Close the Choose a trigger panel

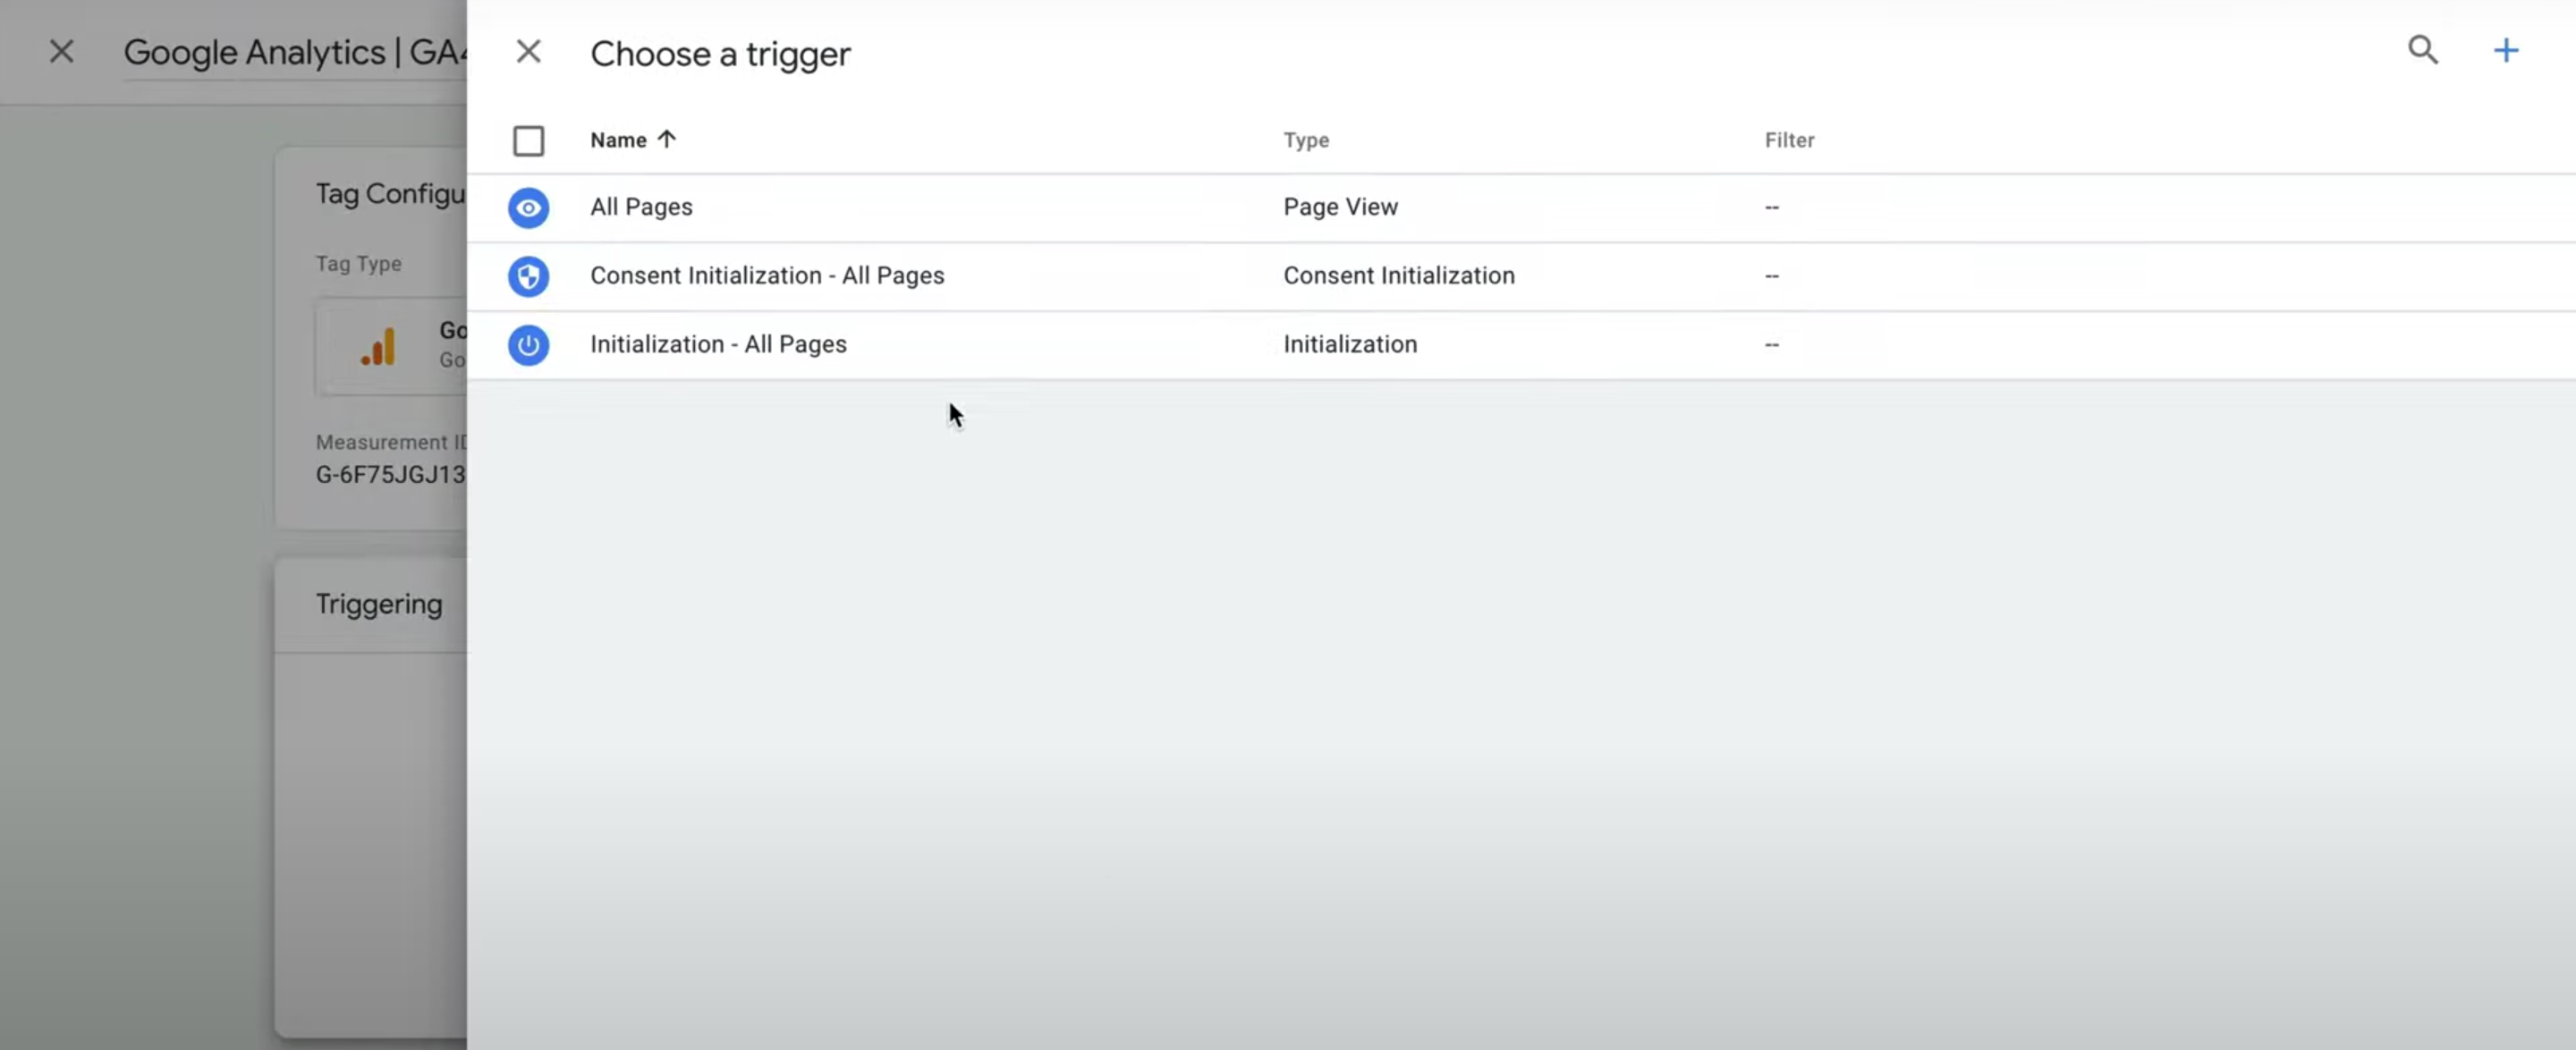coord(529,50)
